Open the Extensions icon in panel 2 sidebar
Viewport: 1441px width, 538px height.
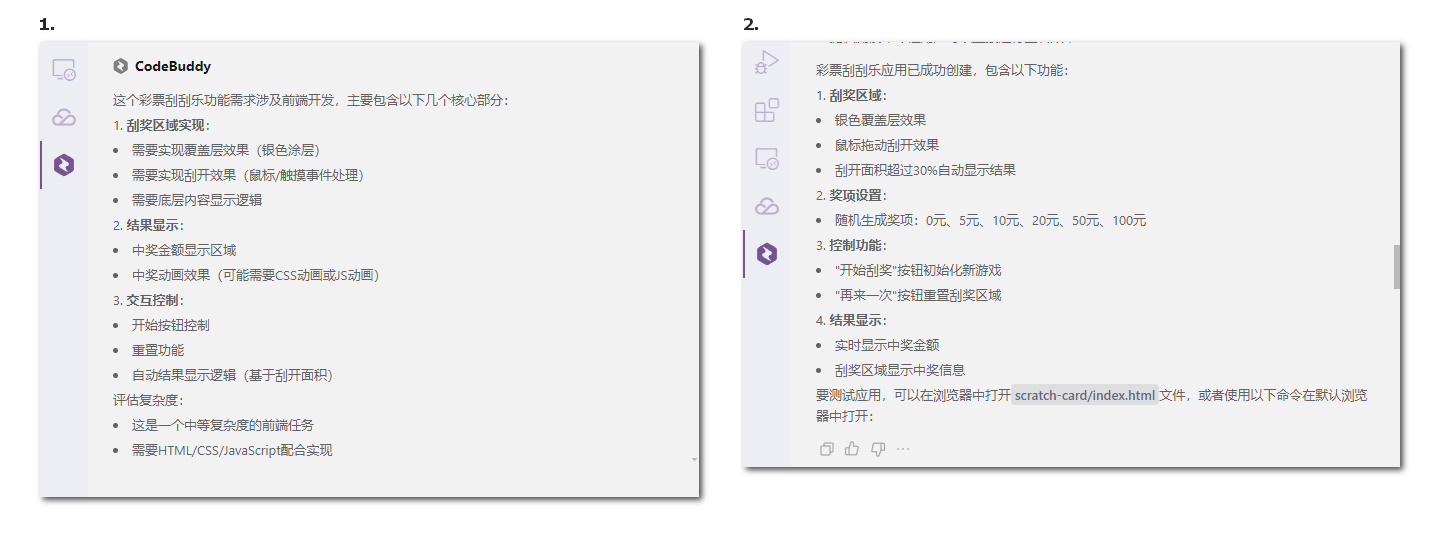tap(767, 110)
